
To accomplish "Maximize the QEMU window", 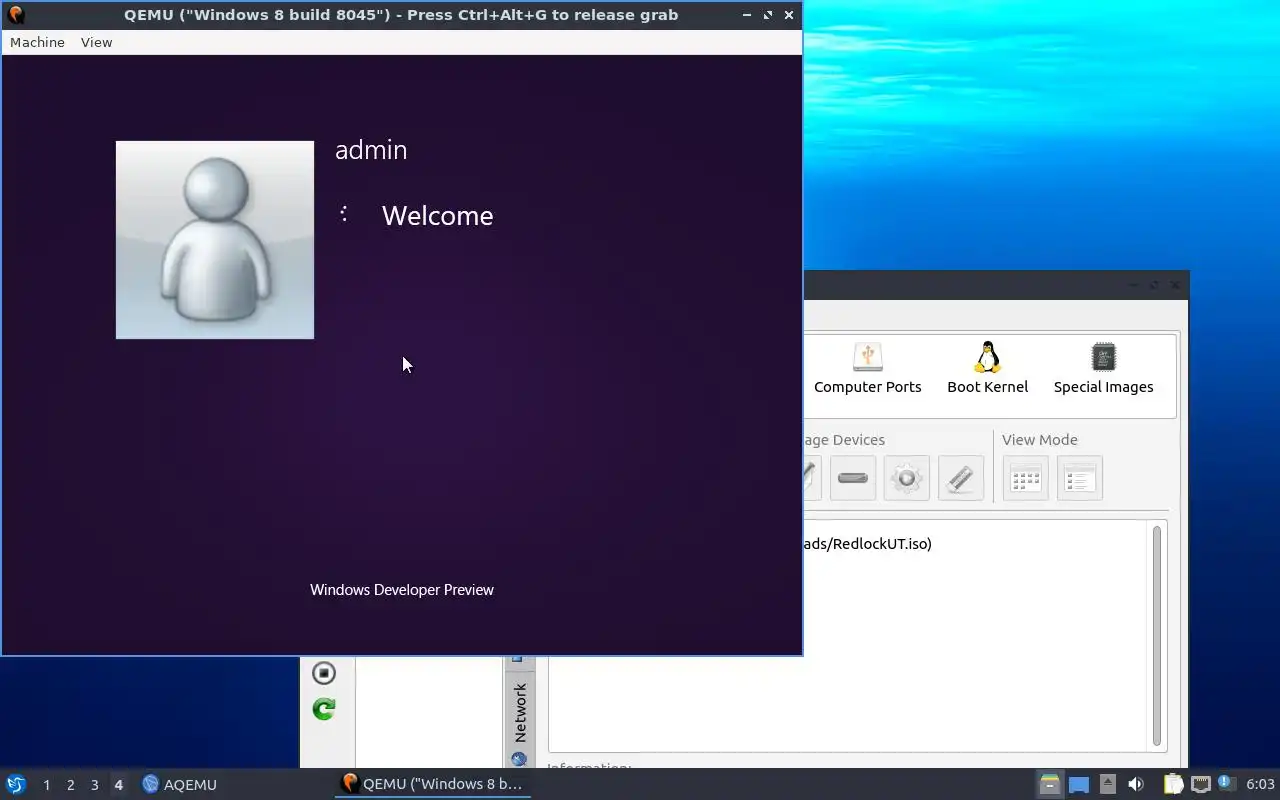I will tap(768, 15).
